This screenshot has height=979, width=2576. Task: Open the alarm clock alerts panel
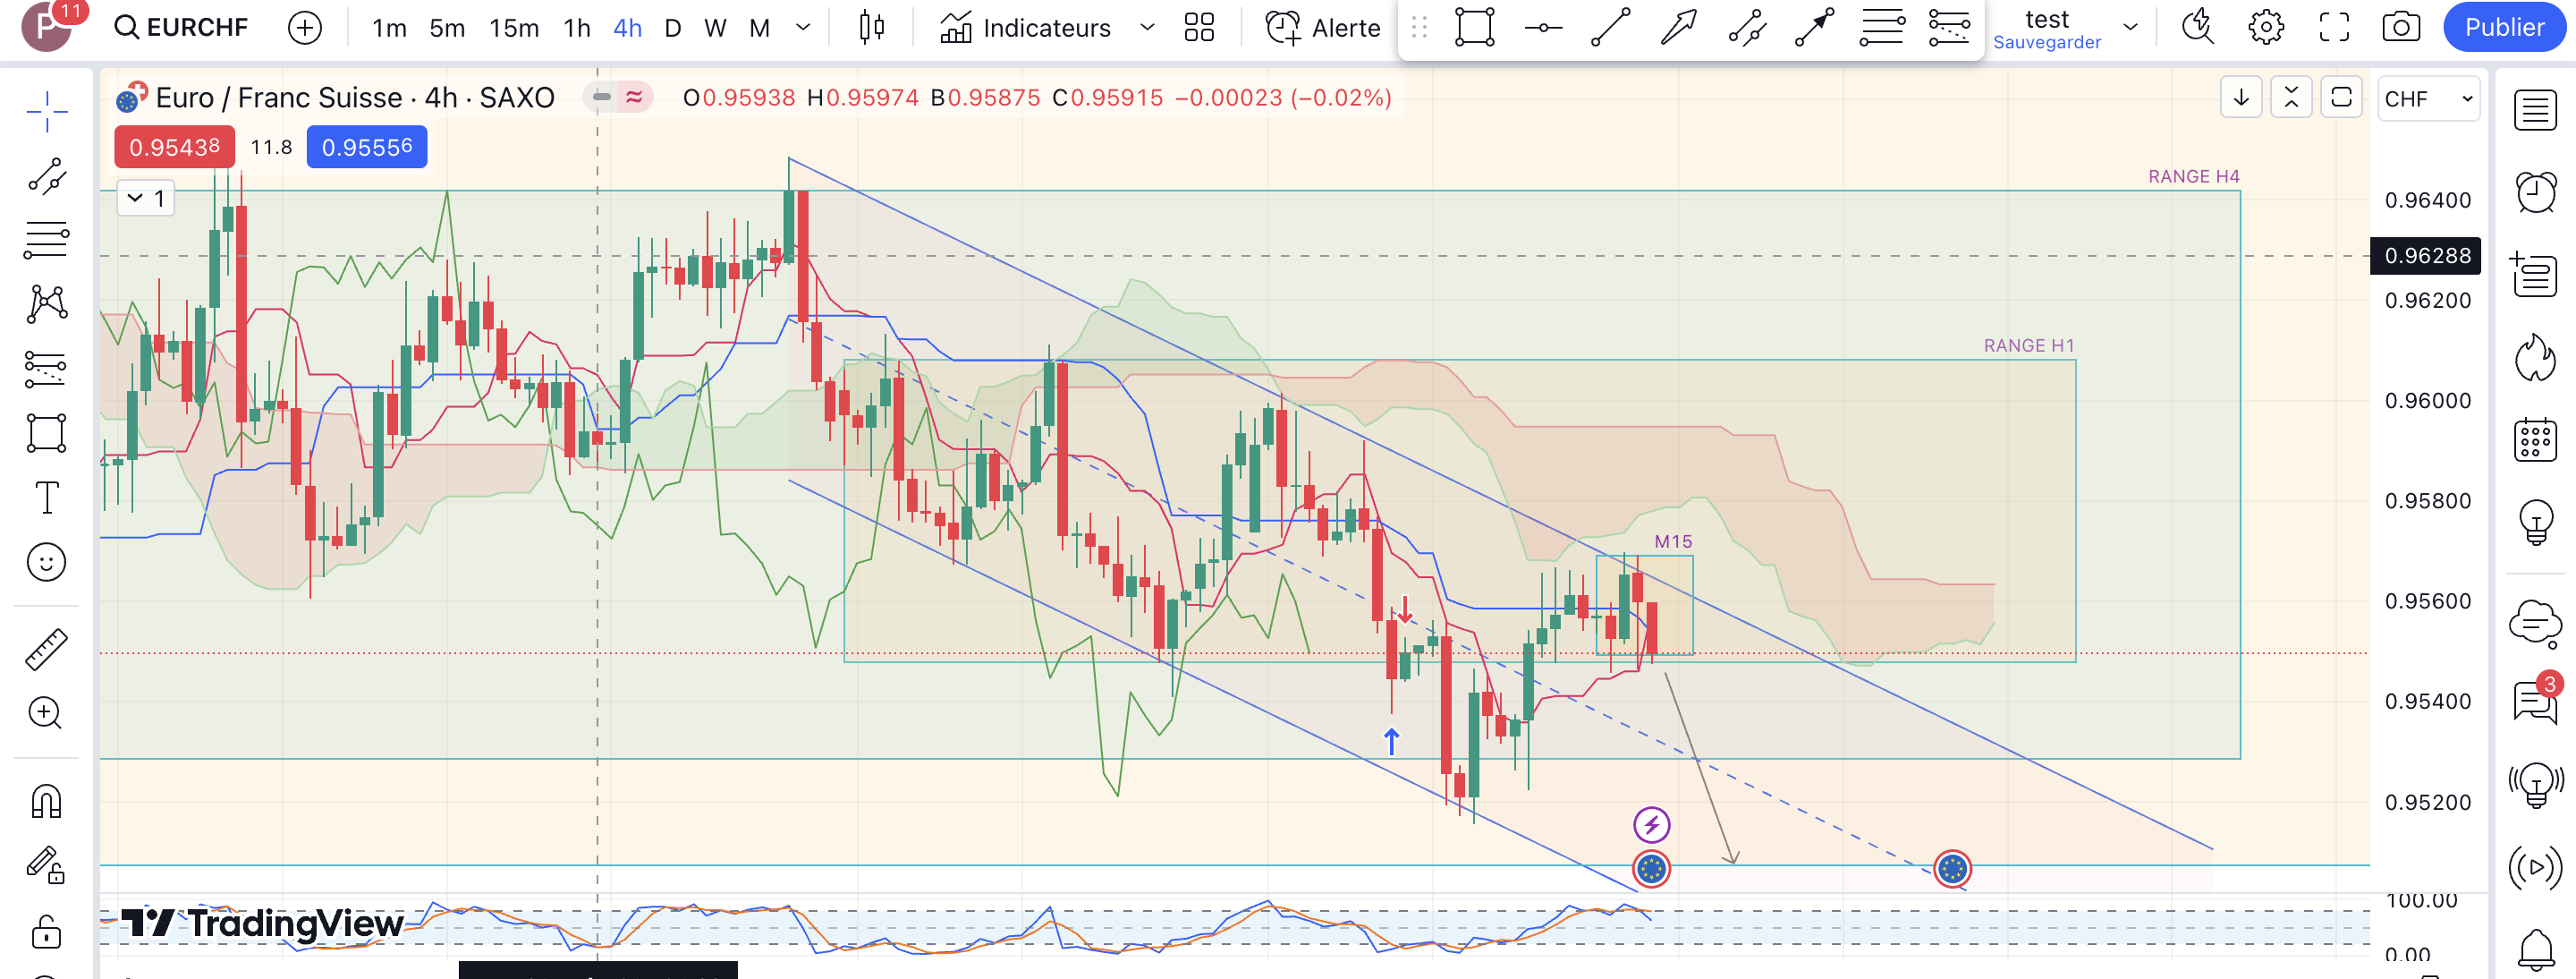click(2536, 192)
